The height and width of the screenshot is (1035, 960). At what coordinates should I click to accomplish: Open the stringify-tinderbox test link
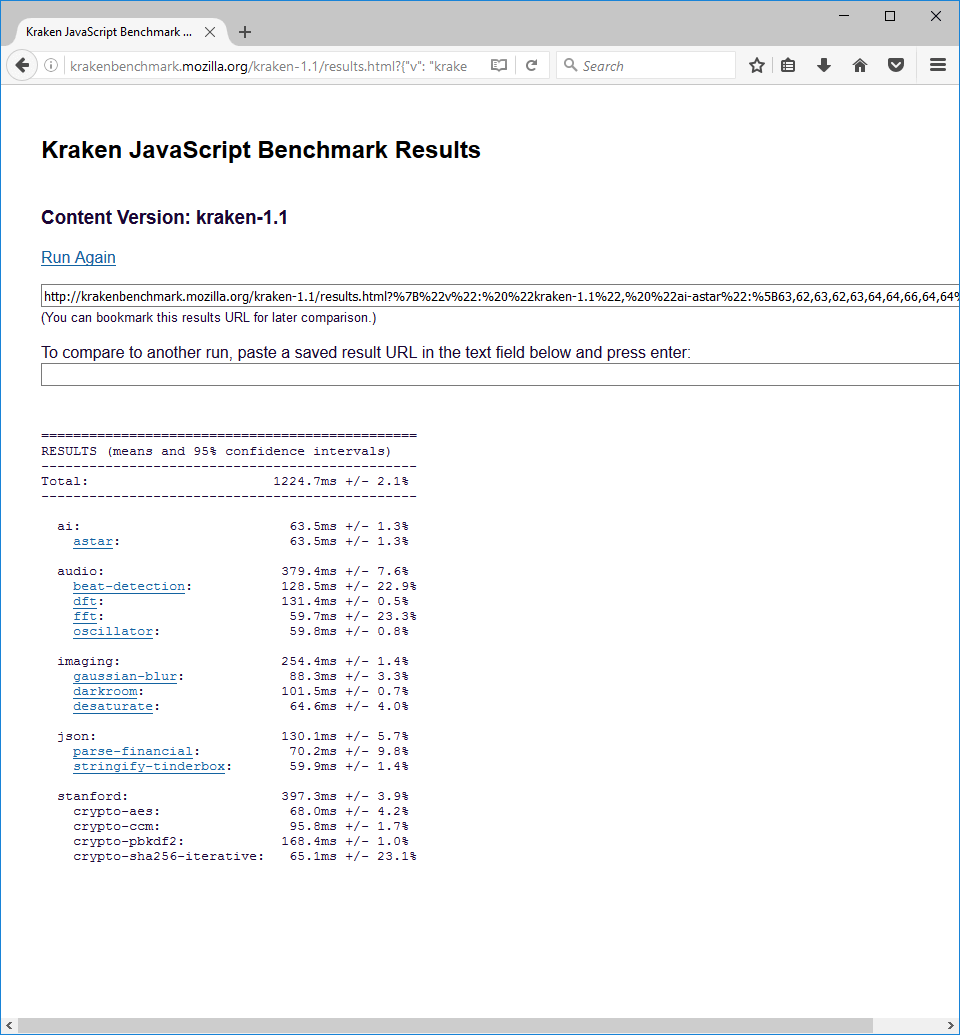point(149,766)
